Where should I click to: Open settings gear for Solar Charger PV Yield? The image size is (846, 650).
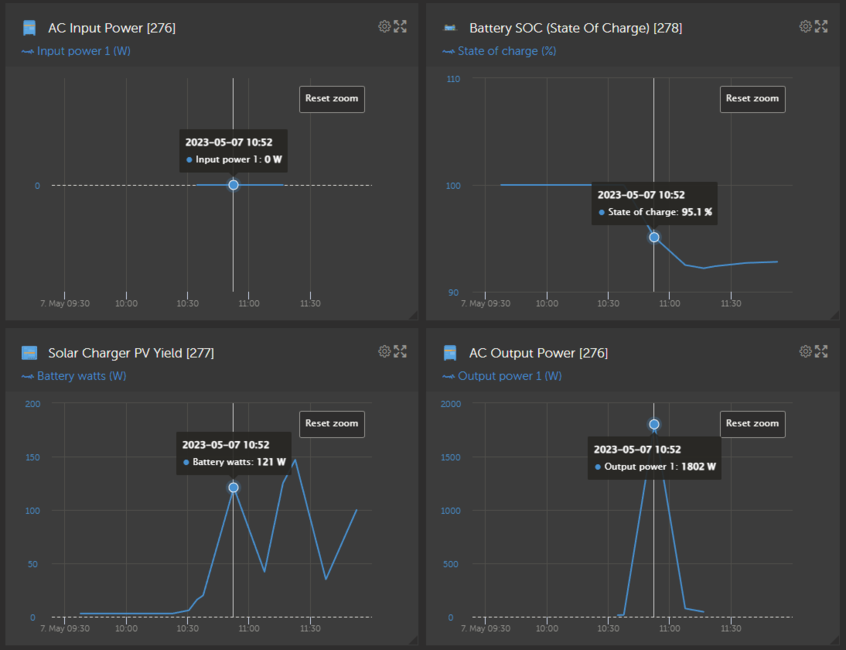pos(384,352)
